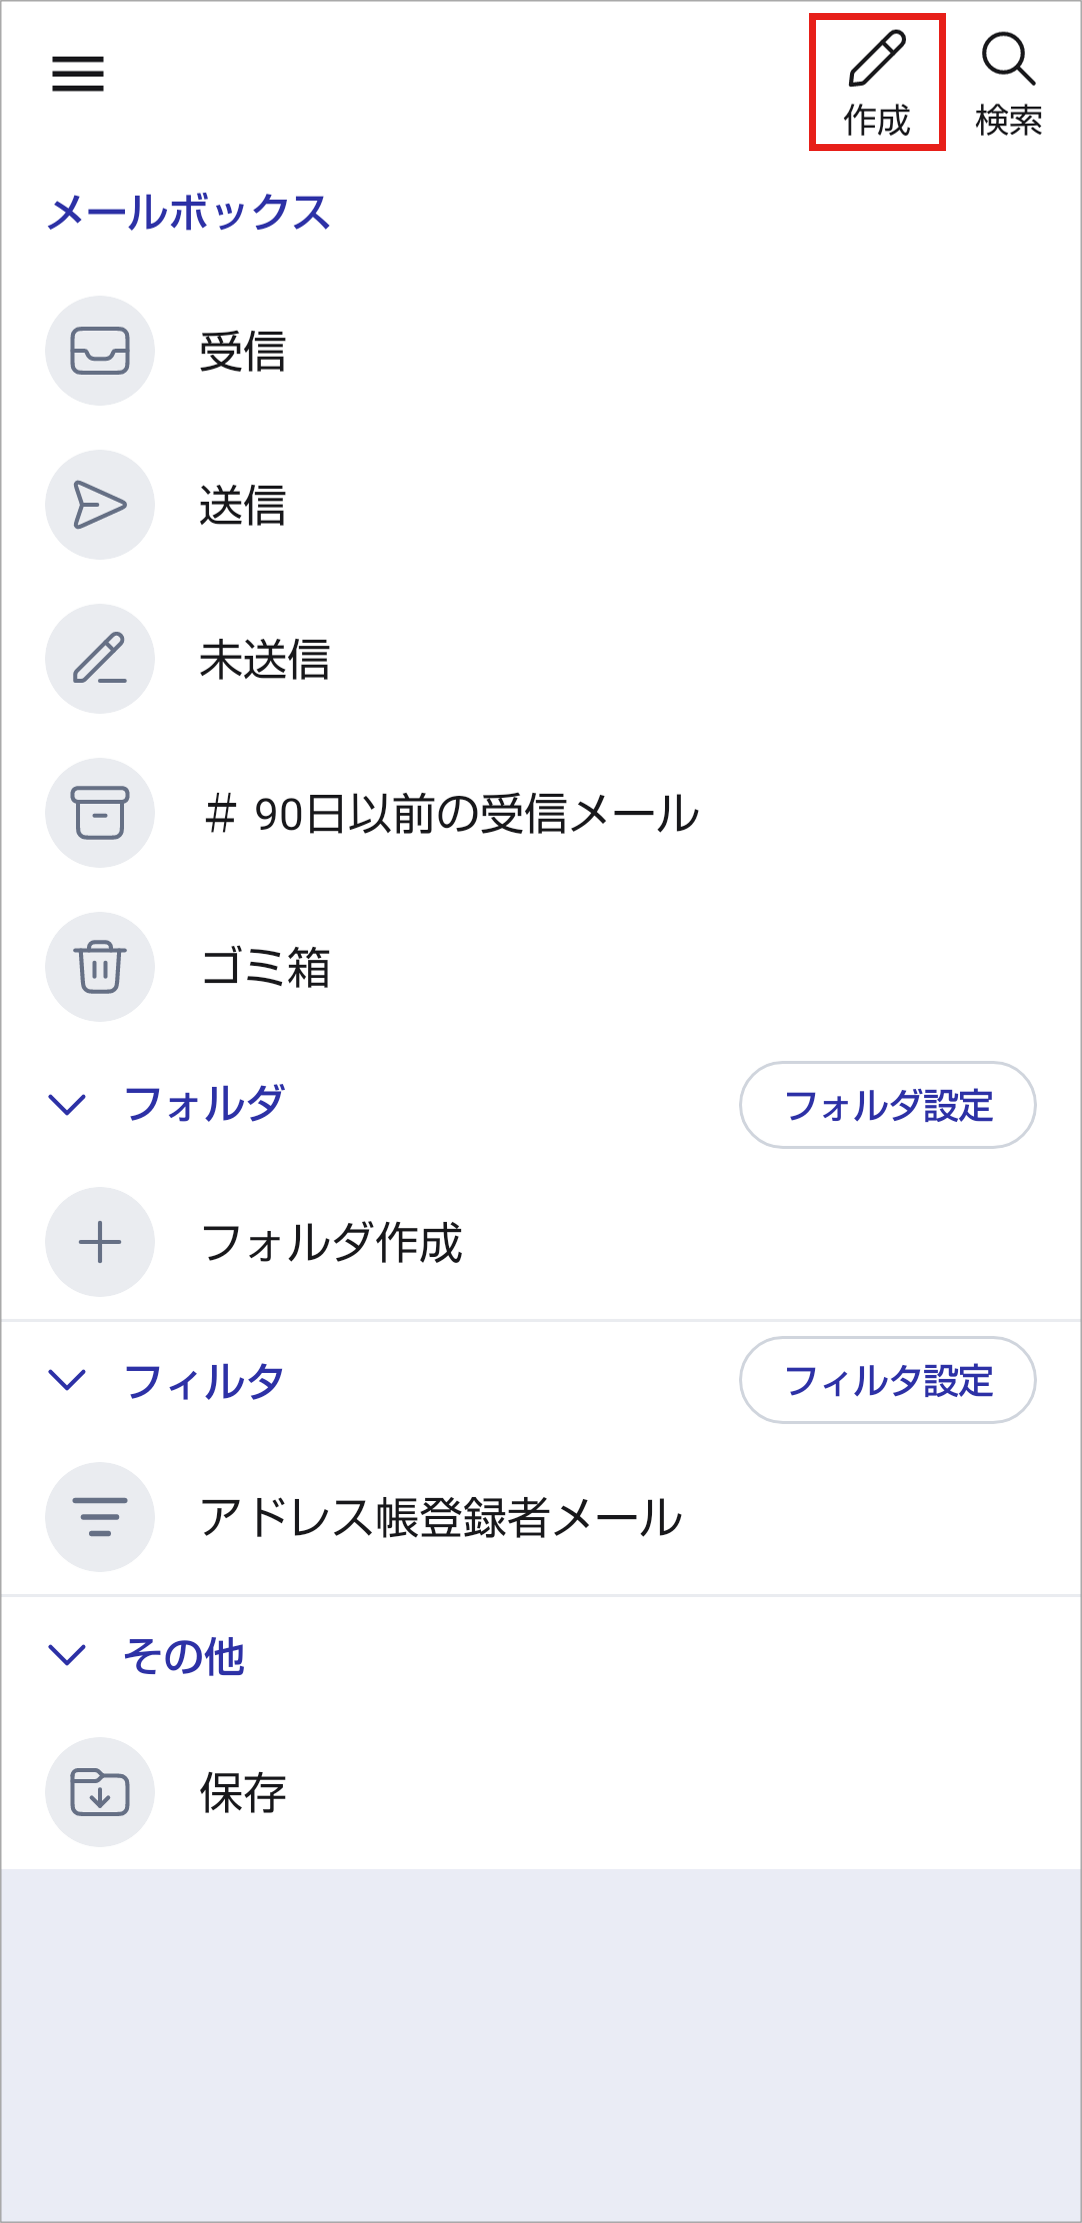Click the archive box icon for 90日以前の受信メール

pyautogui.click(x=100, y=813)
